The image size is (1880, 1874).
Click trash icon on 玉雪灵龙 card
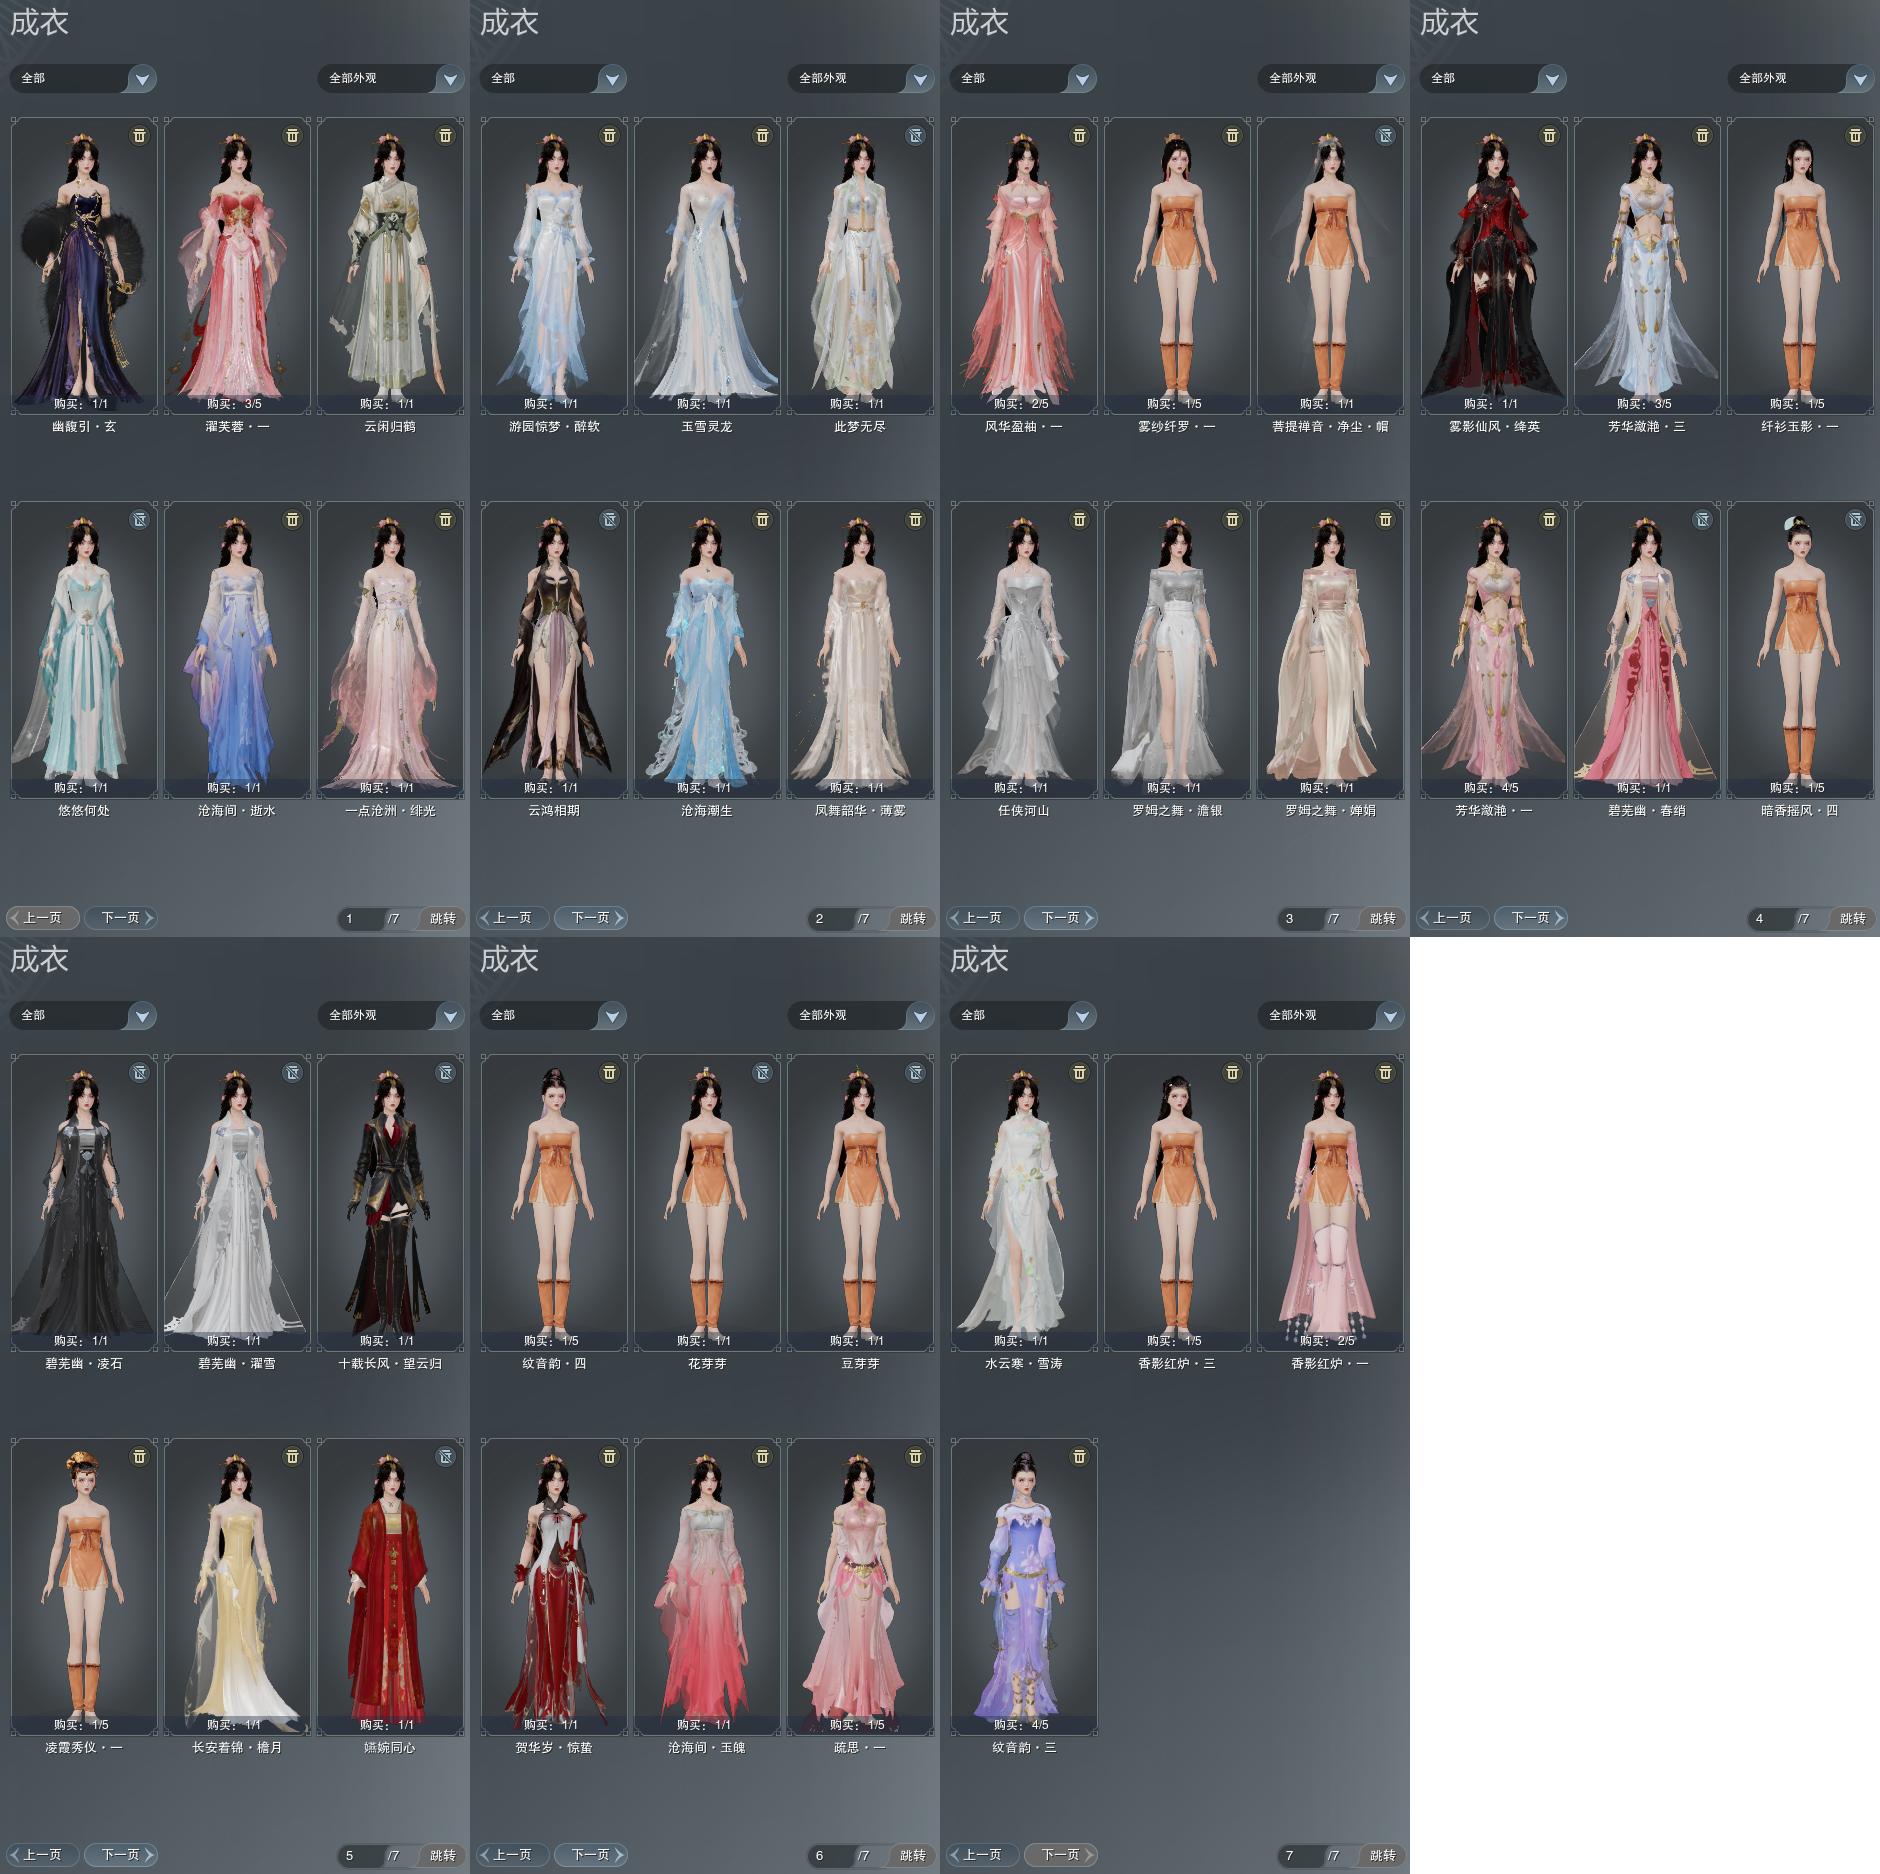762,135
